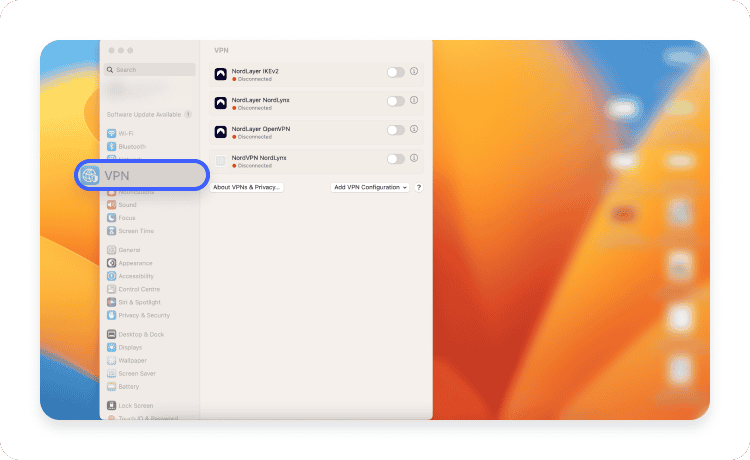Open Wallpaper settings in the sidebar
Screen dimensions: 750x460
click(x=127, y=361)
